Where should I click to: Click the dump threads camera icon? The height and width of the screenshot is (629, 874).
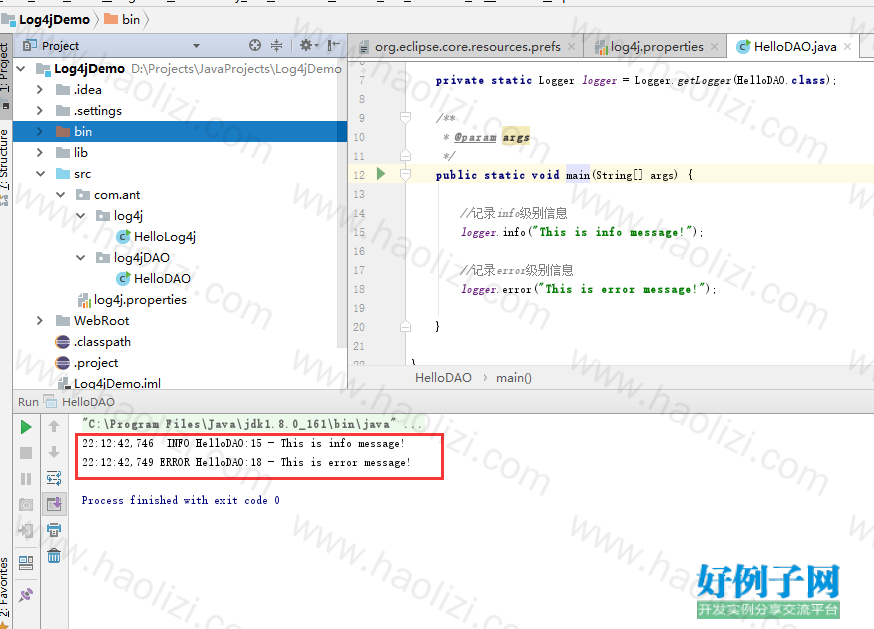[26, 505]
